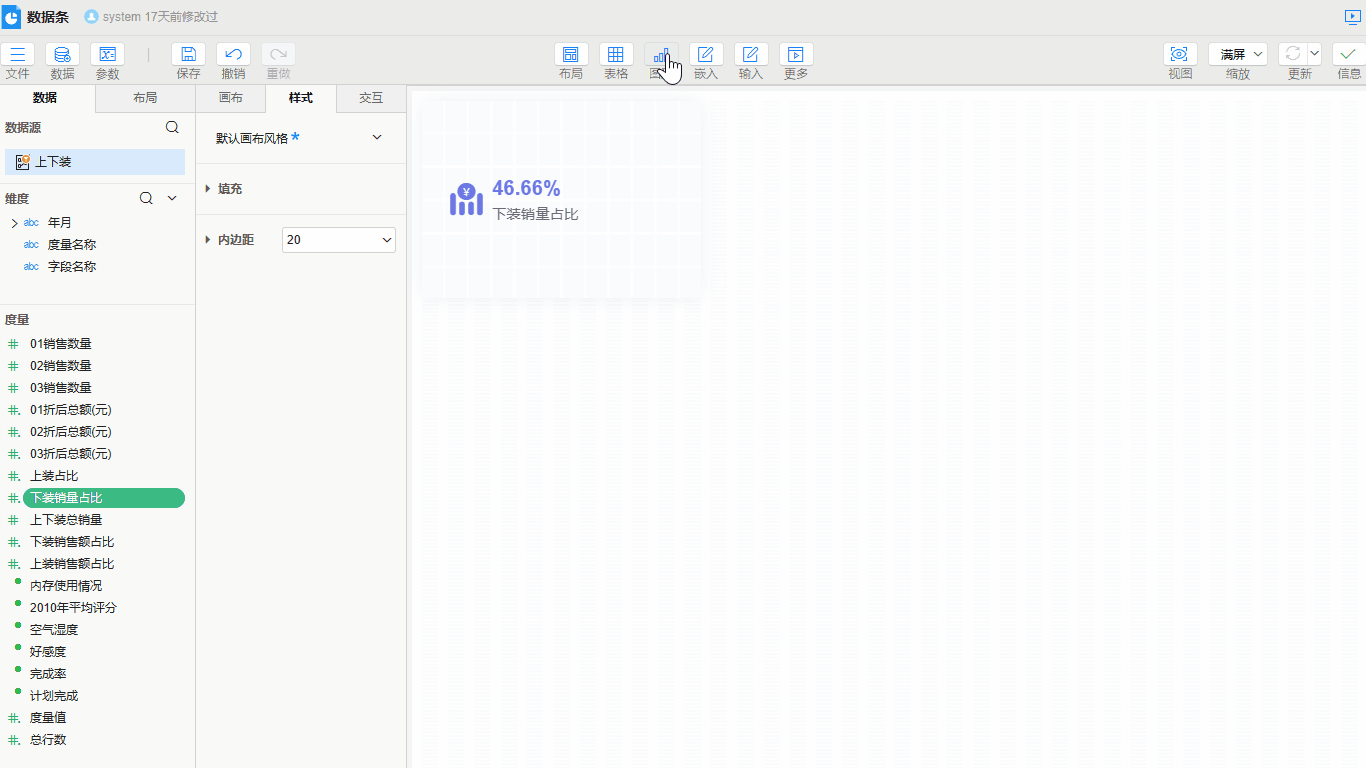Viewport: 1366px width, 768px height.
Task: Click the Save (保存) toolbar icon
Action: tap(188, 55)
